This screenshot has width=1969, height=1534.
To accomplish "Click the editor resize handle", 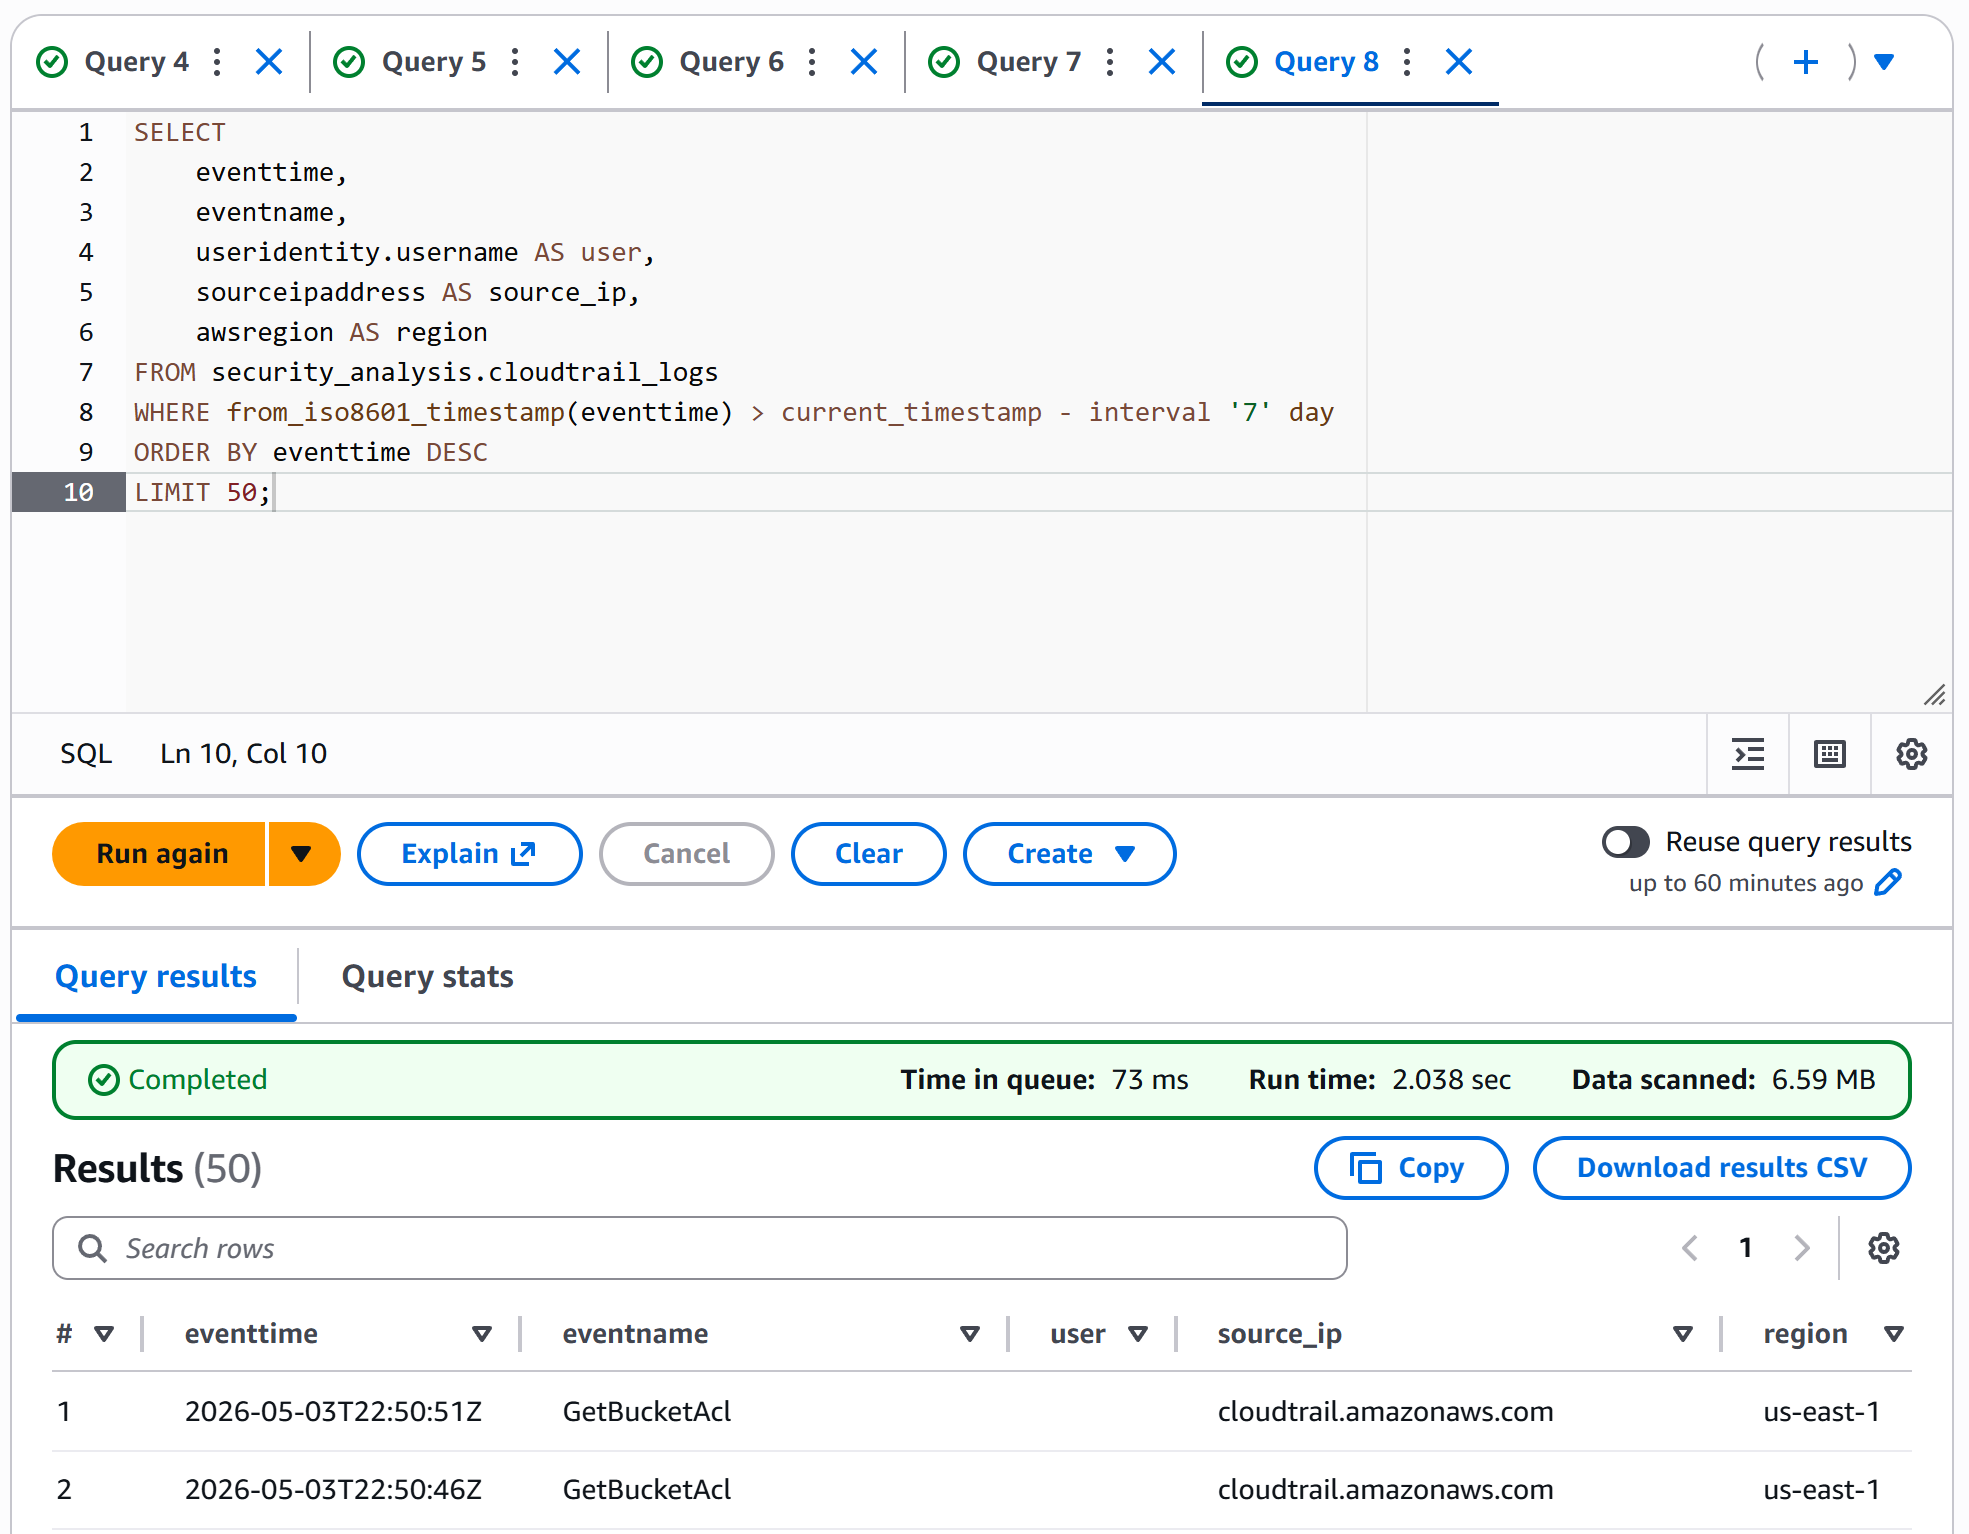I will tap(1935, 695).
